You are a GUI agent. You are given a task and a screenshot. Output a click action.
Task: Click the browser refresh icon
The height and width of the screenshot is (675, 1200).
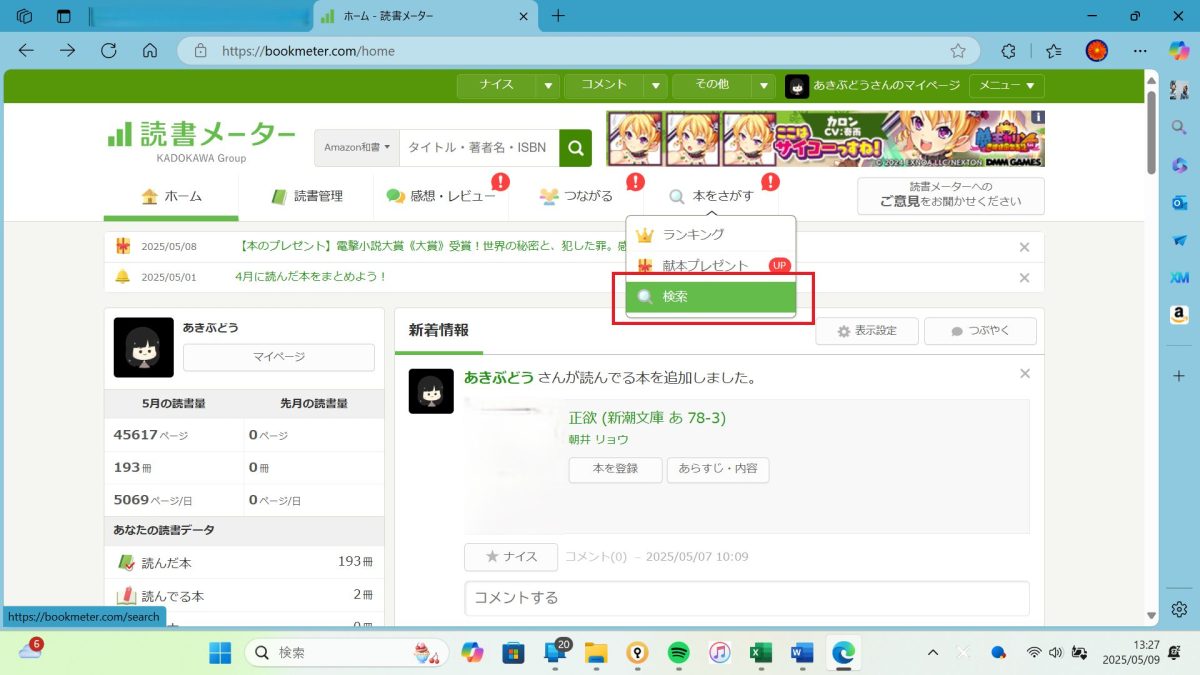tap(108, 50)
